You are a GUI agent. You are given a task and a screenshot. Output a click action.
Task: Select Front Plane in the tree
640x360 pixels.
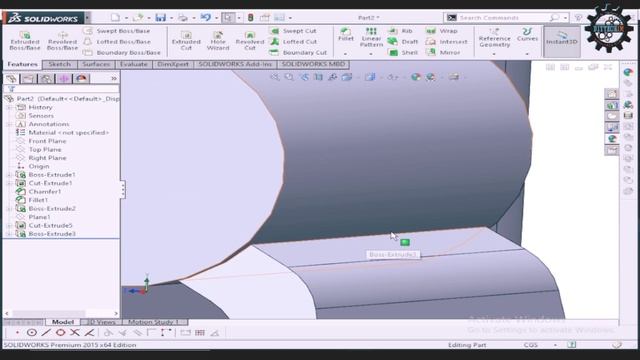(x=47, y=141)
